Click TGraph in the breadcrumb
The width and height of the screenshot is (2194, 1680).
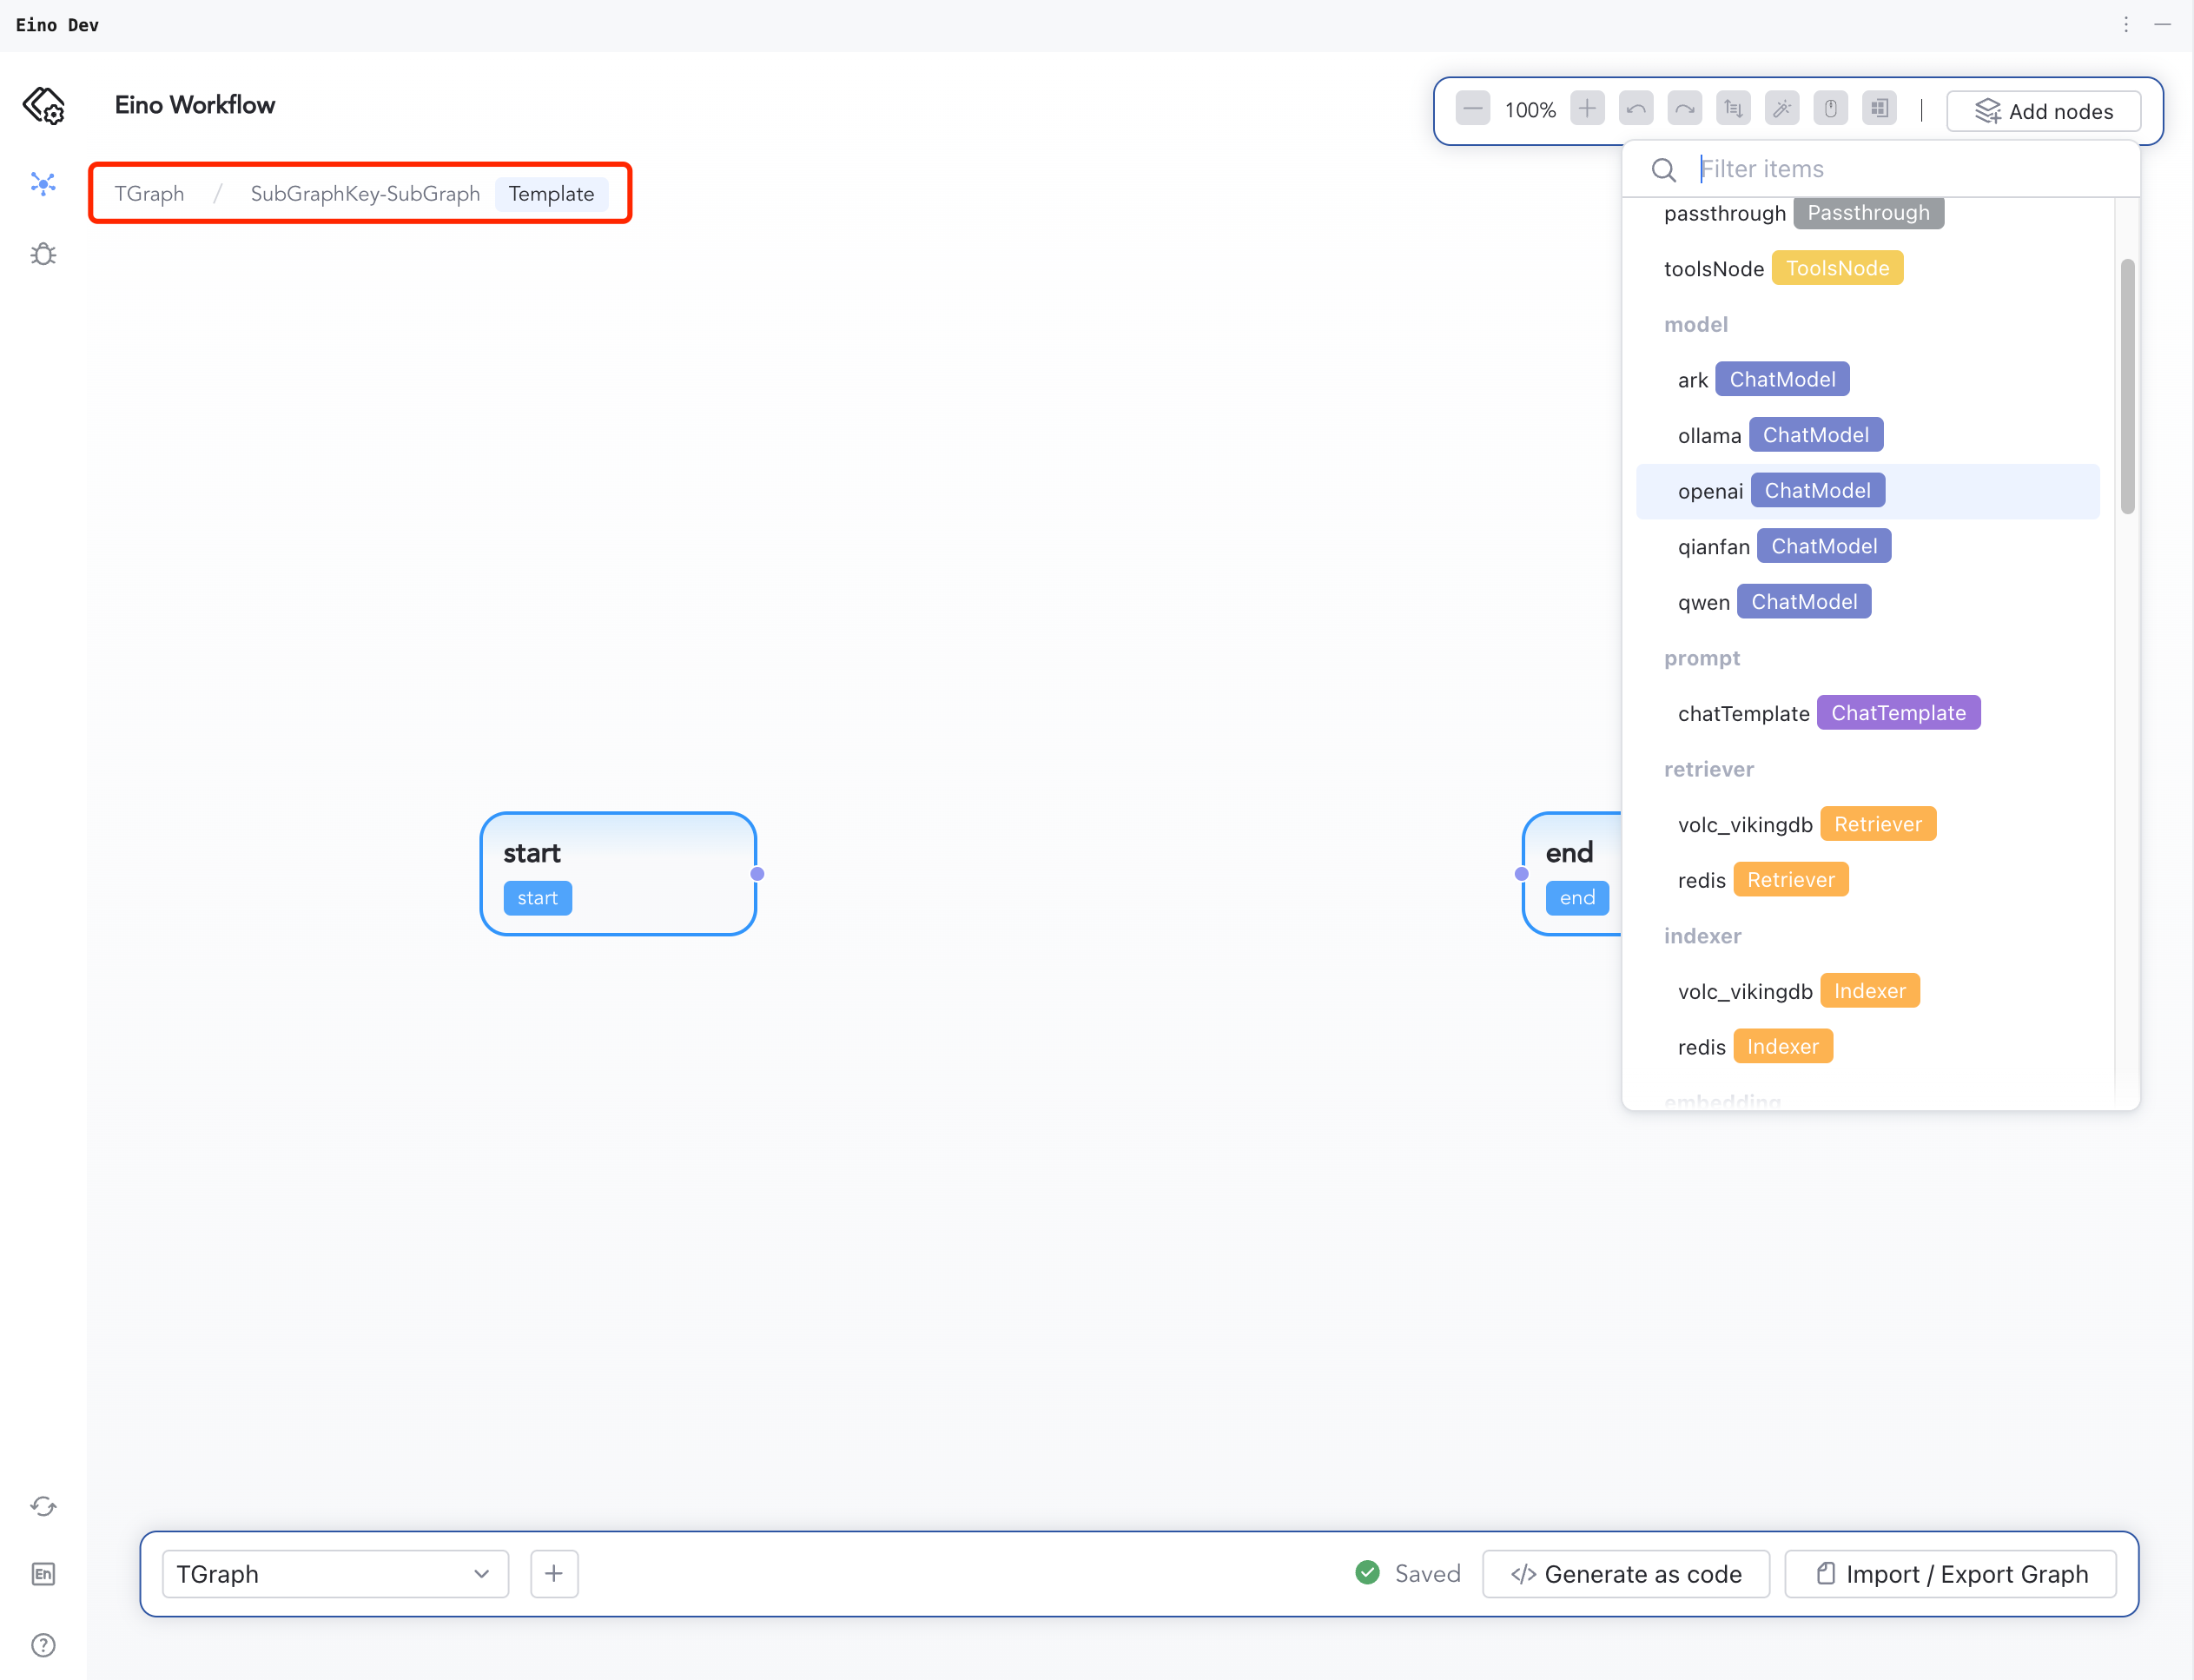click(149, 194)
